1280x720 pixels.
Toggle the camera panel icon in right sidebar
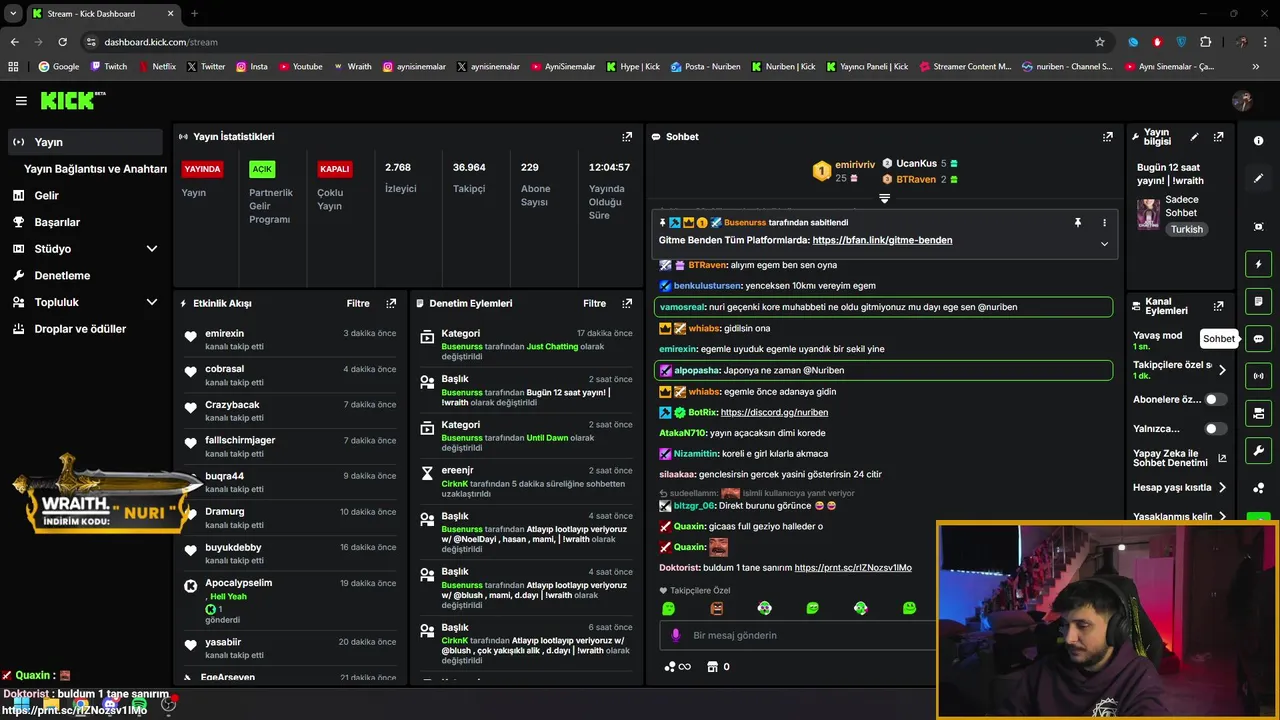[1258, 413]
